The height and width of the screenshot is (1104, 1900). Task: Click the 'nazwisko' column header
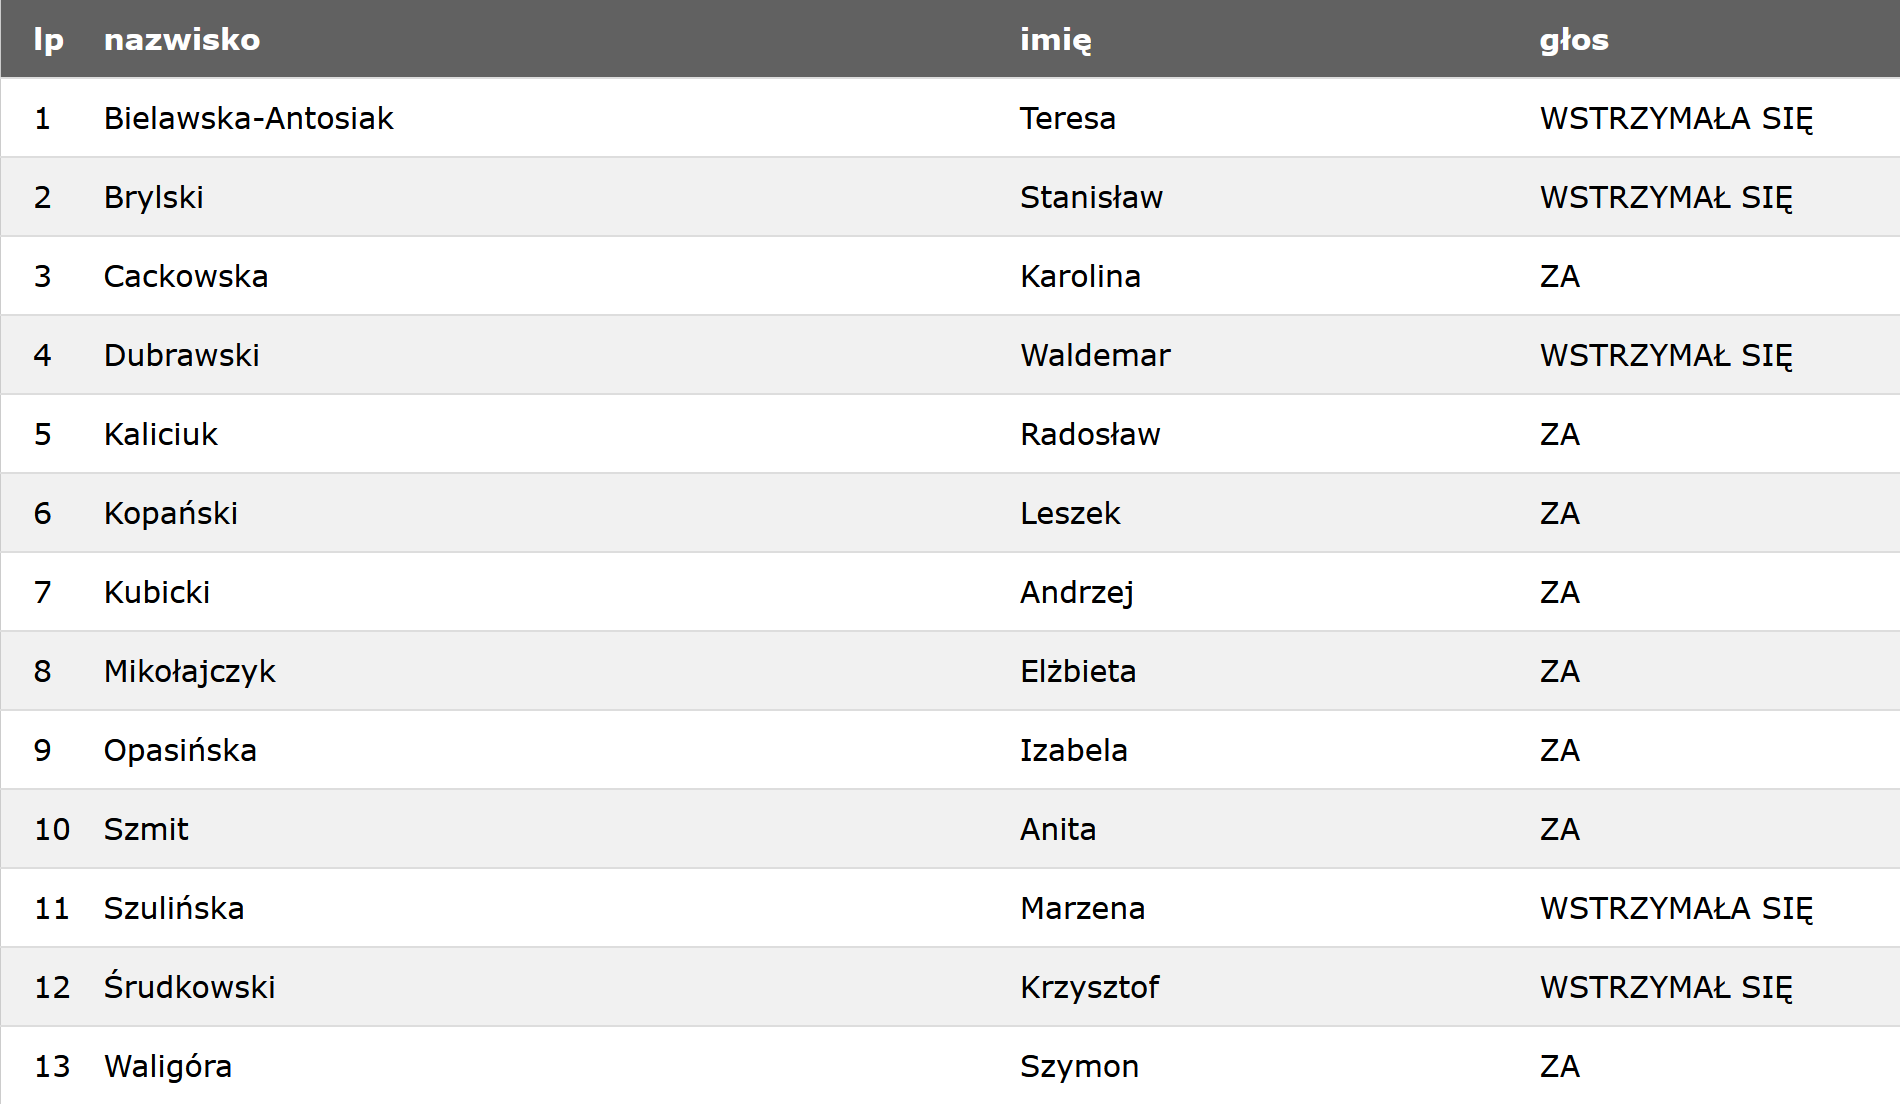182,39
